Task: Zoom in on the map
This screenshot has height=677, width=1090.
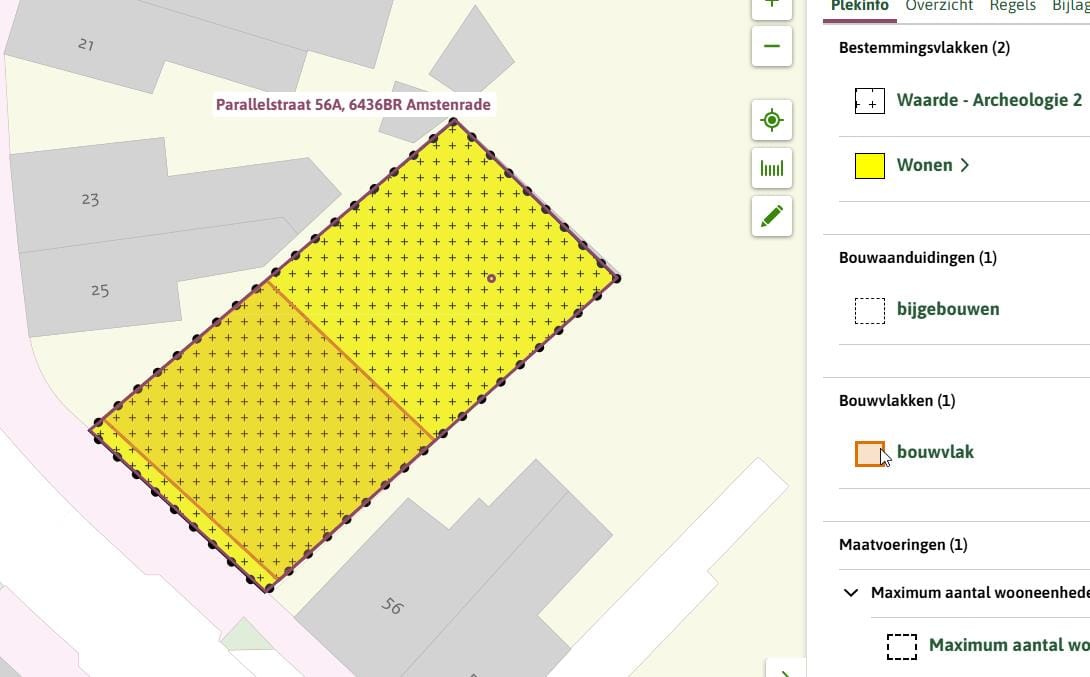Action: click(771, 5)
